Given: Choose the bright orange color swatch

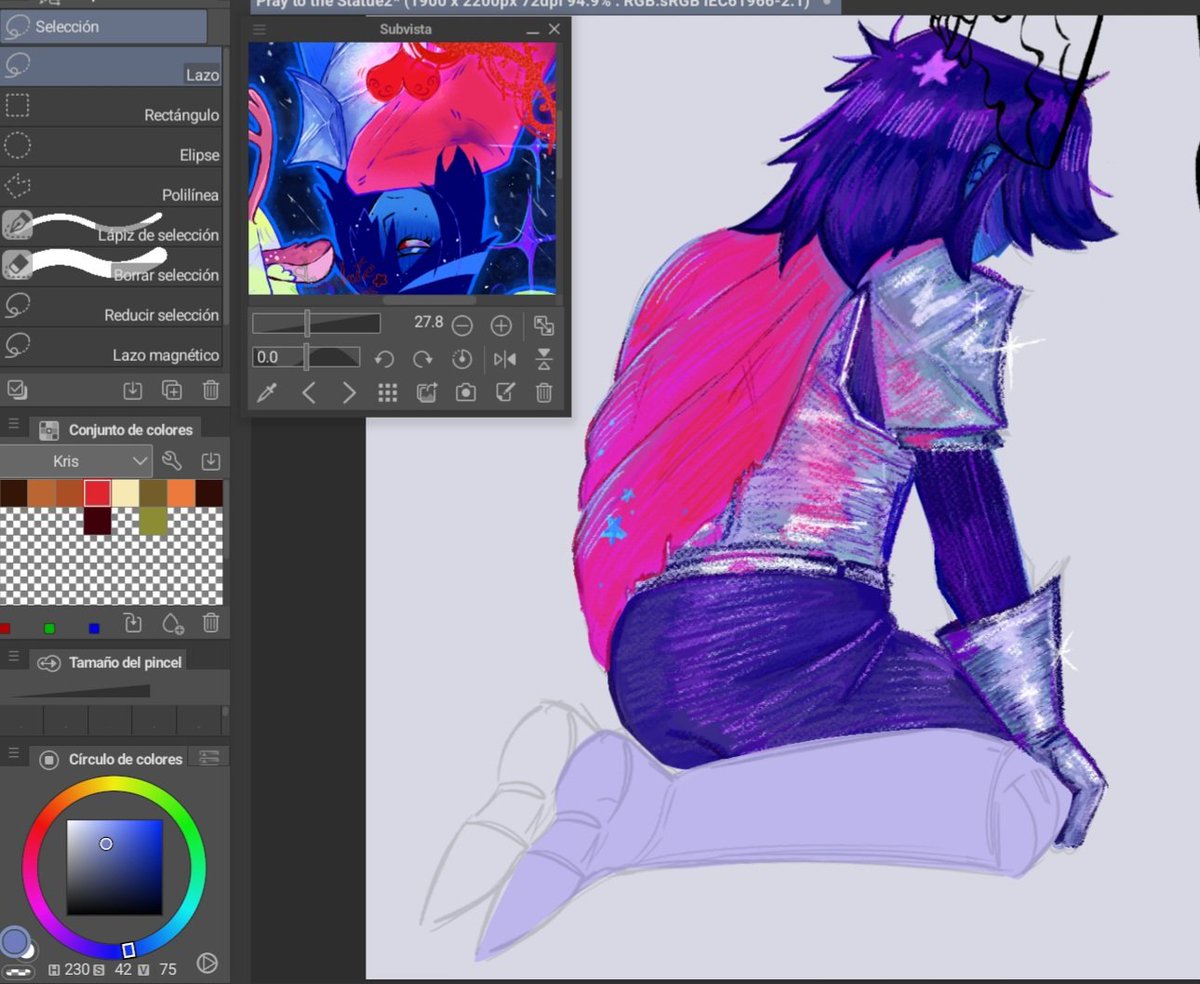Looking at the screenshot, I should (x=181, y=493).
